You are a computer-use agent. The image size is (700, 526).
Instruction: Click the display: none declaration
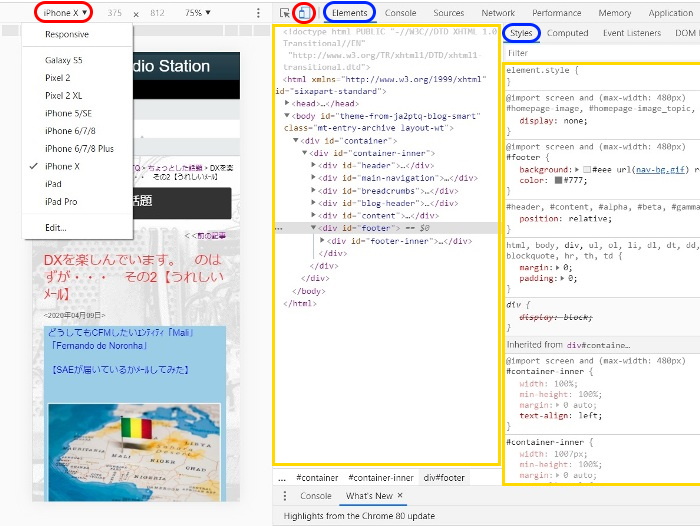click(x=553, y=121)
